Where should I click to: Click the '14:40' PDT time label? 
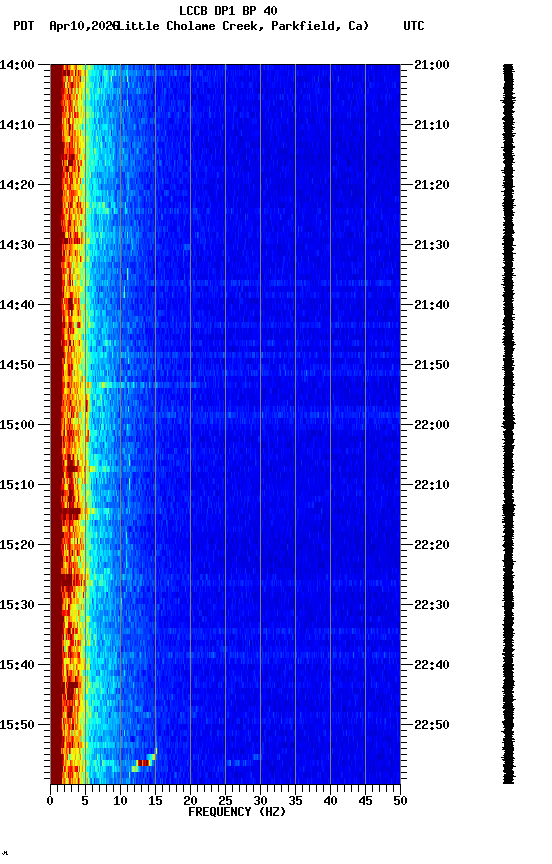coord(17,305)
